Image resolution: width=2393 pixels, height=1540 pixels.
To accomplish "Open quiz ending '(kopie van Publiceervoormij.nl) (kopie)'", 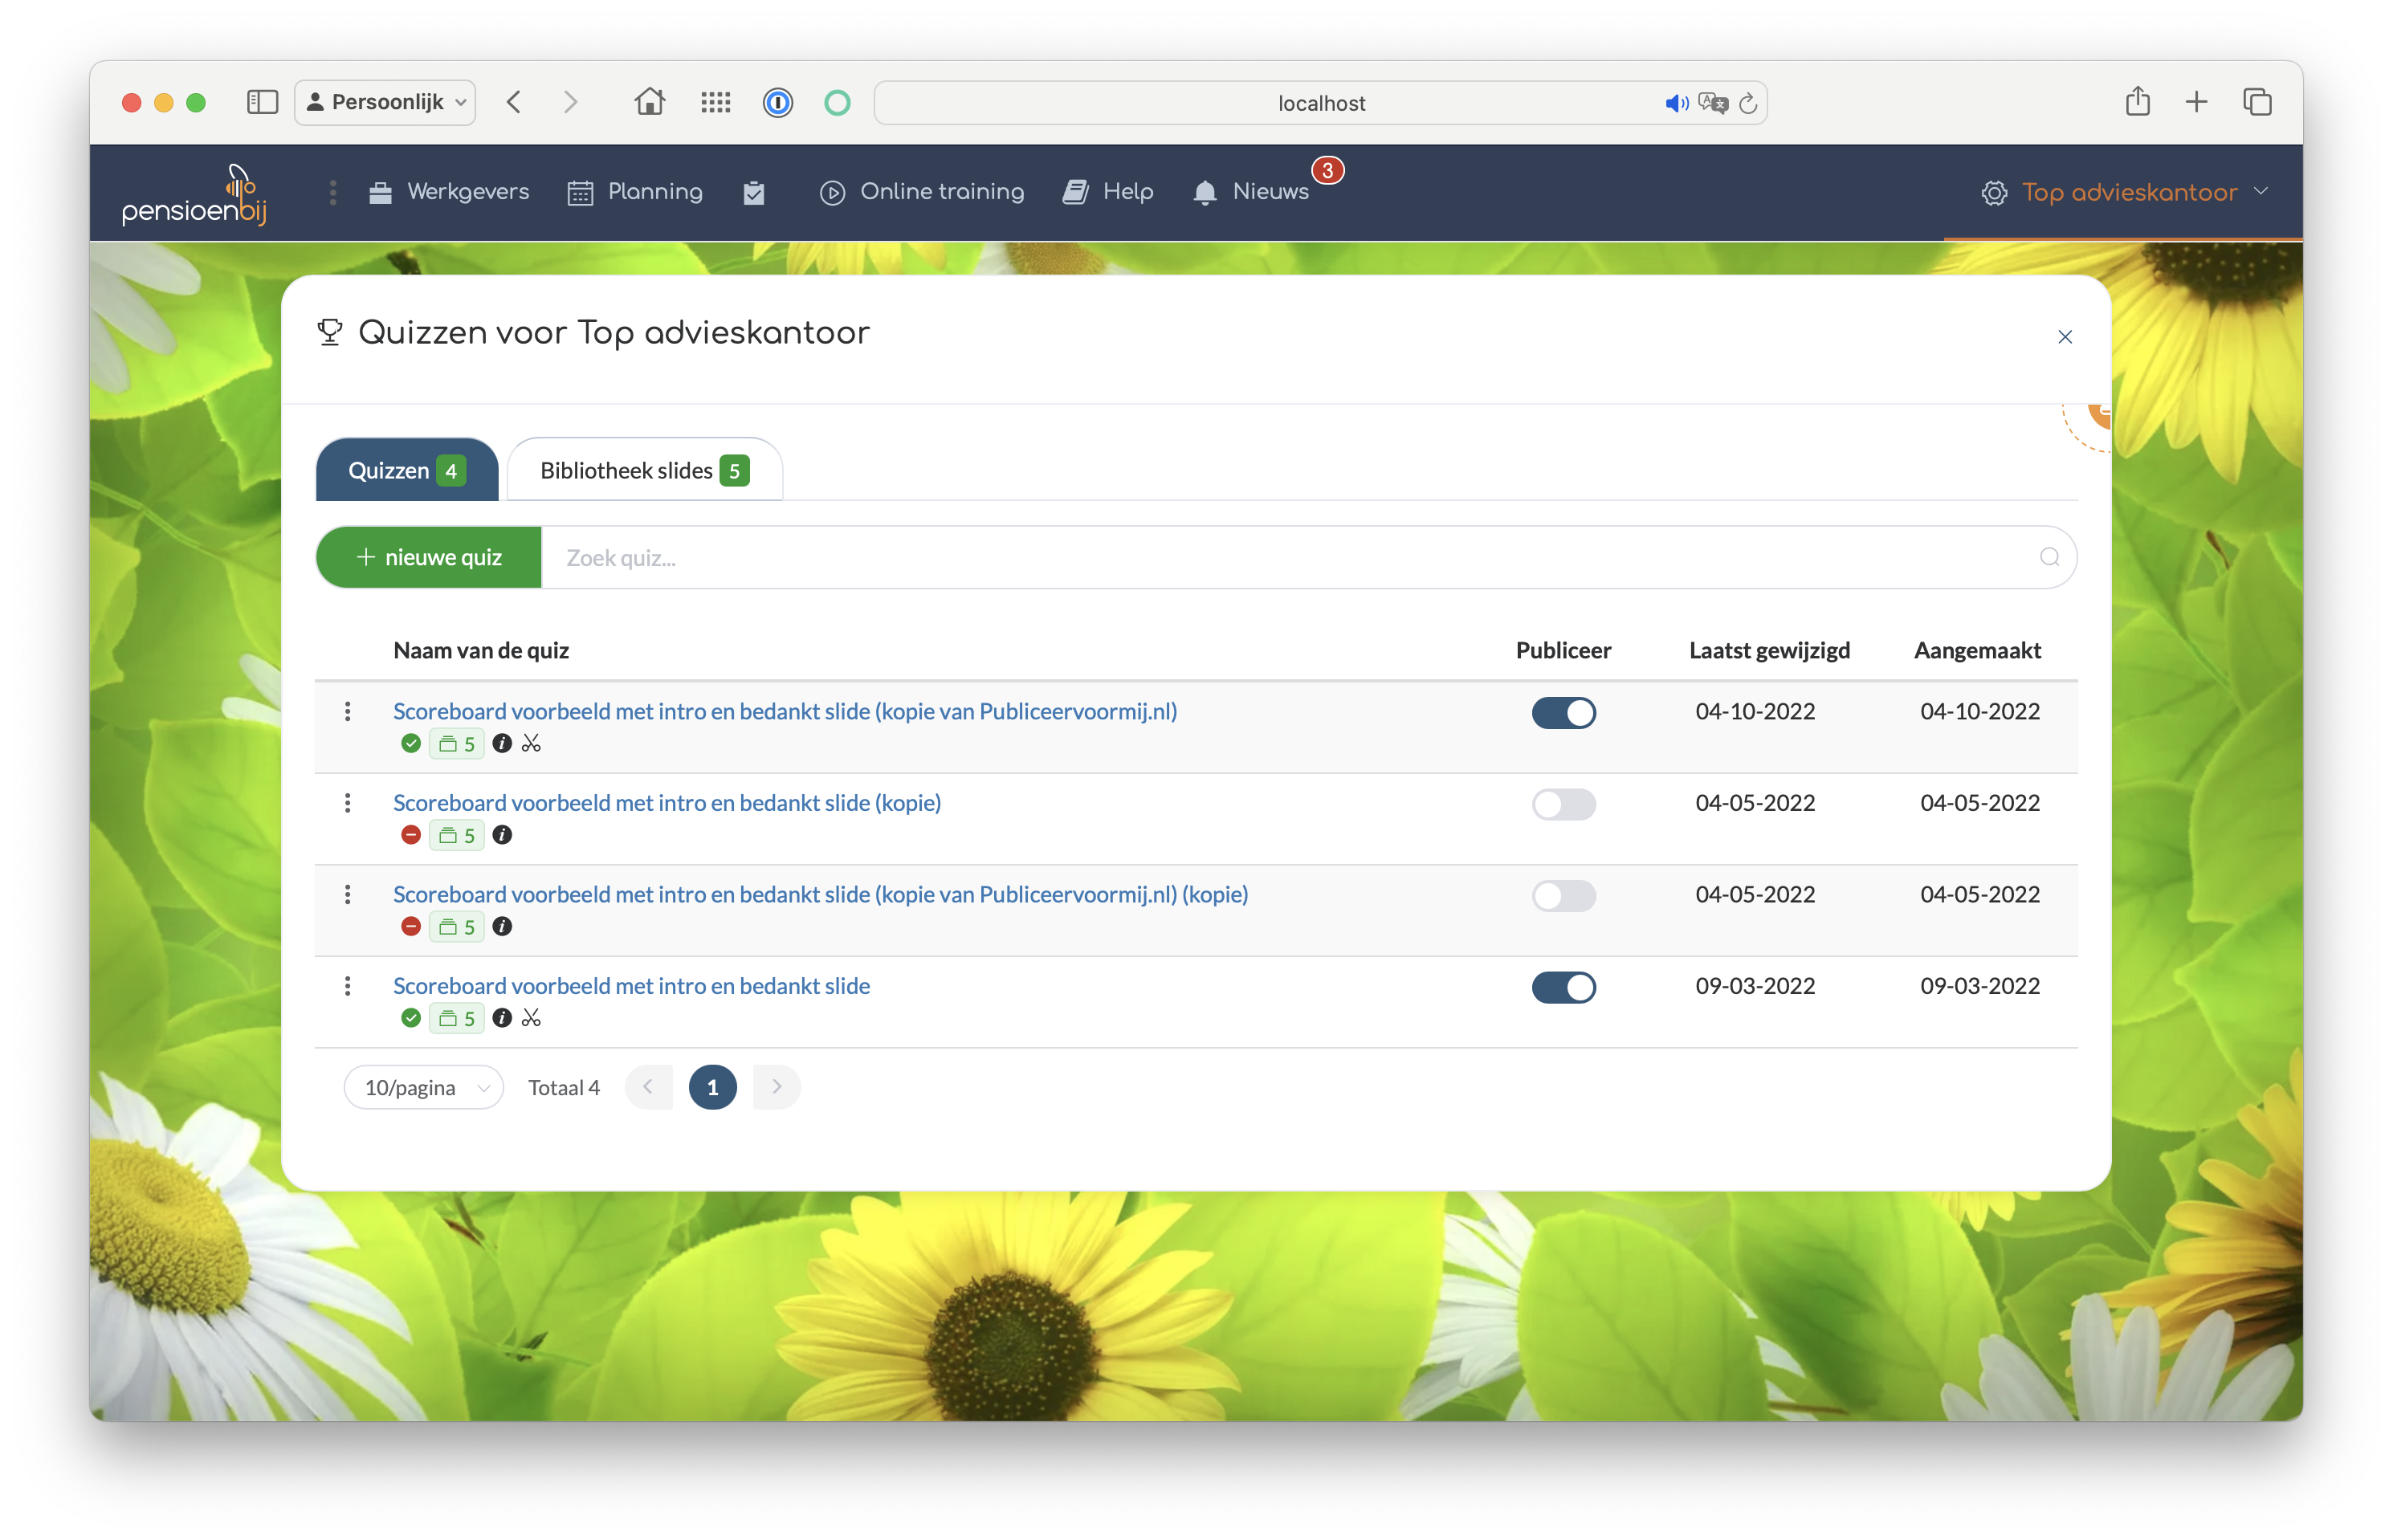I will [820, 894].
